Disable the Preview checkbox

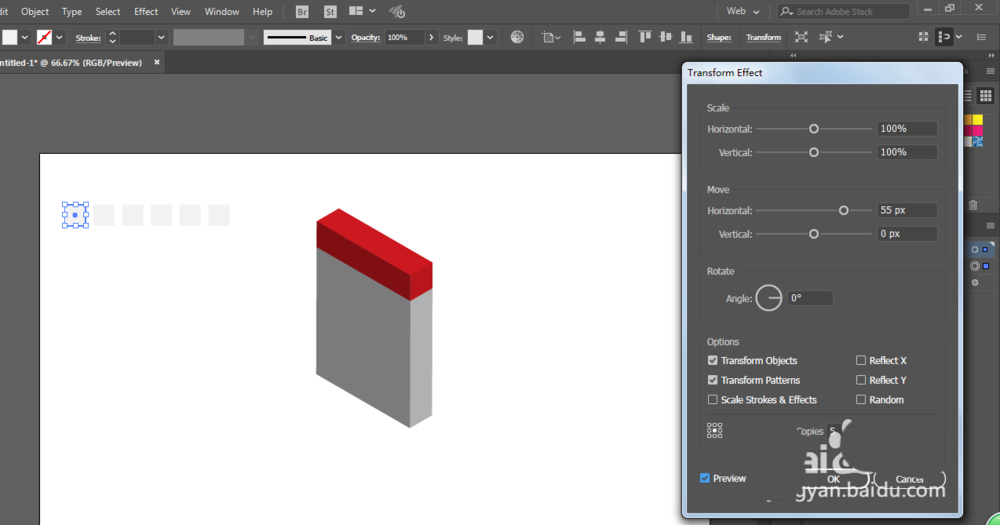click(x=705, y=479)
